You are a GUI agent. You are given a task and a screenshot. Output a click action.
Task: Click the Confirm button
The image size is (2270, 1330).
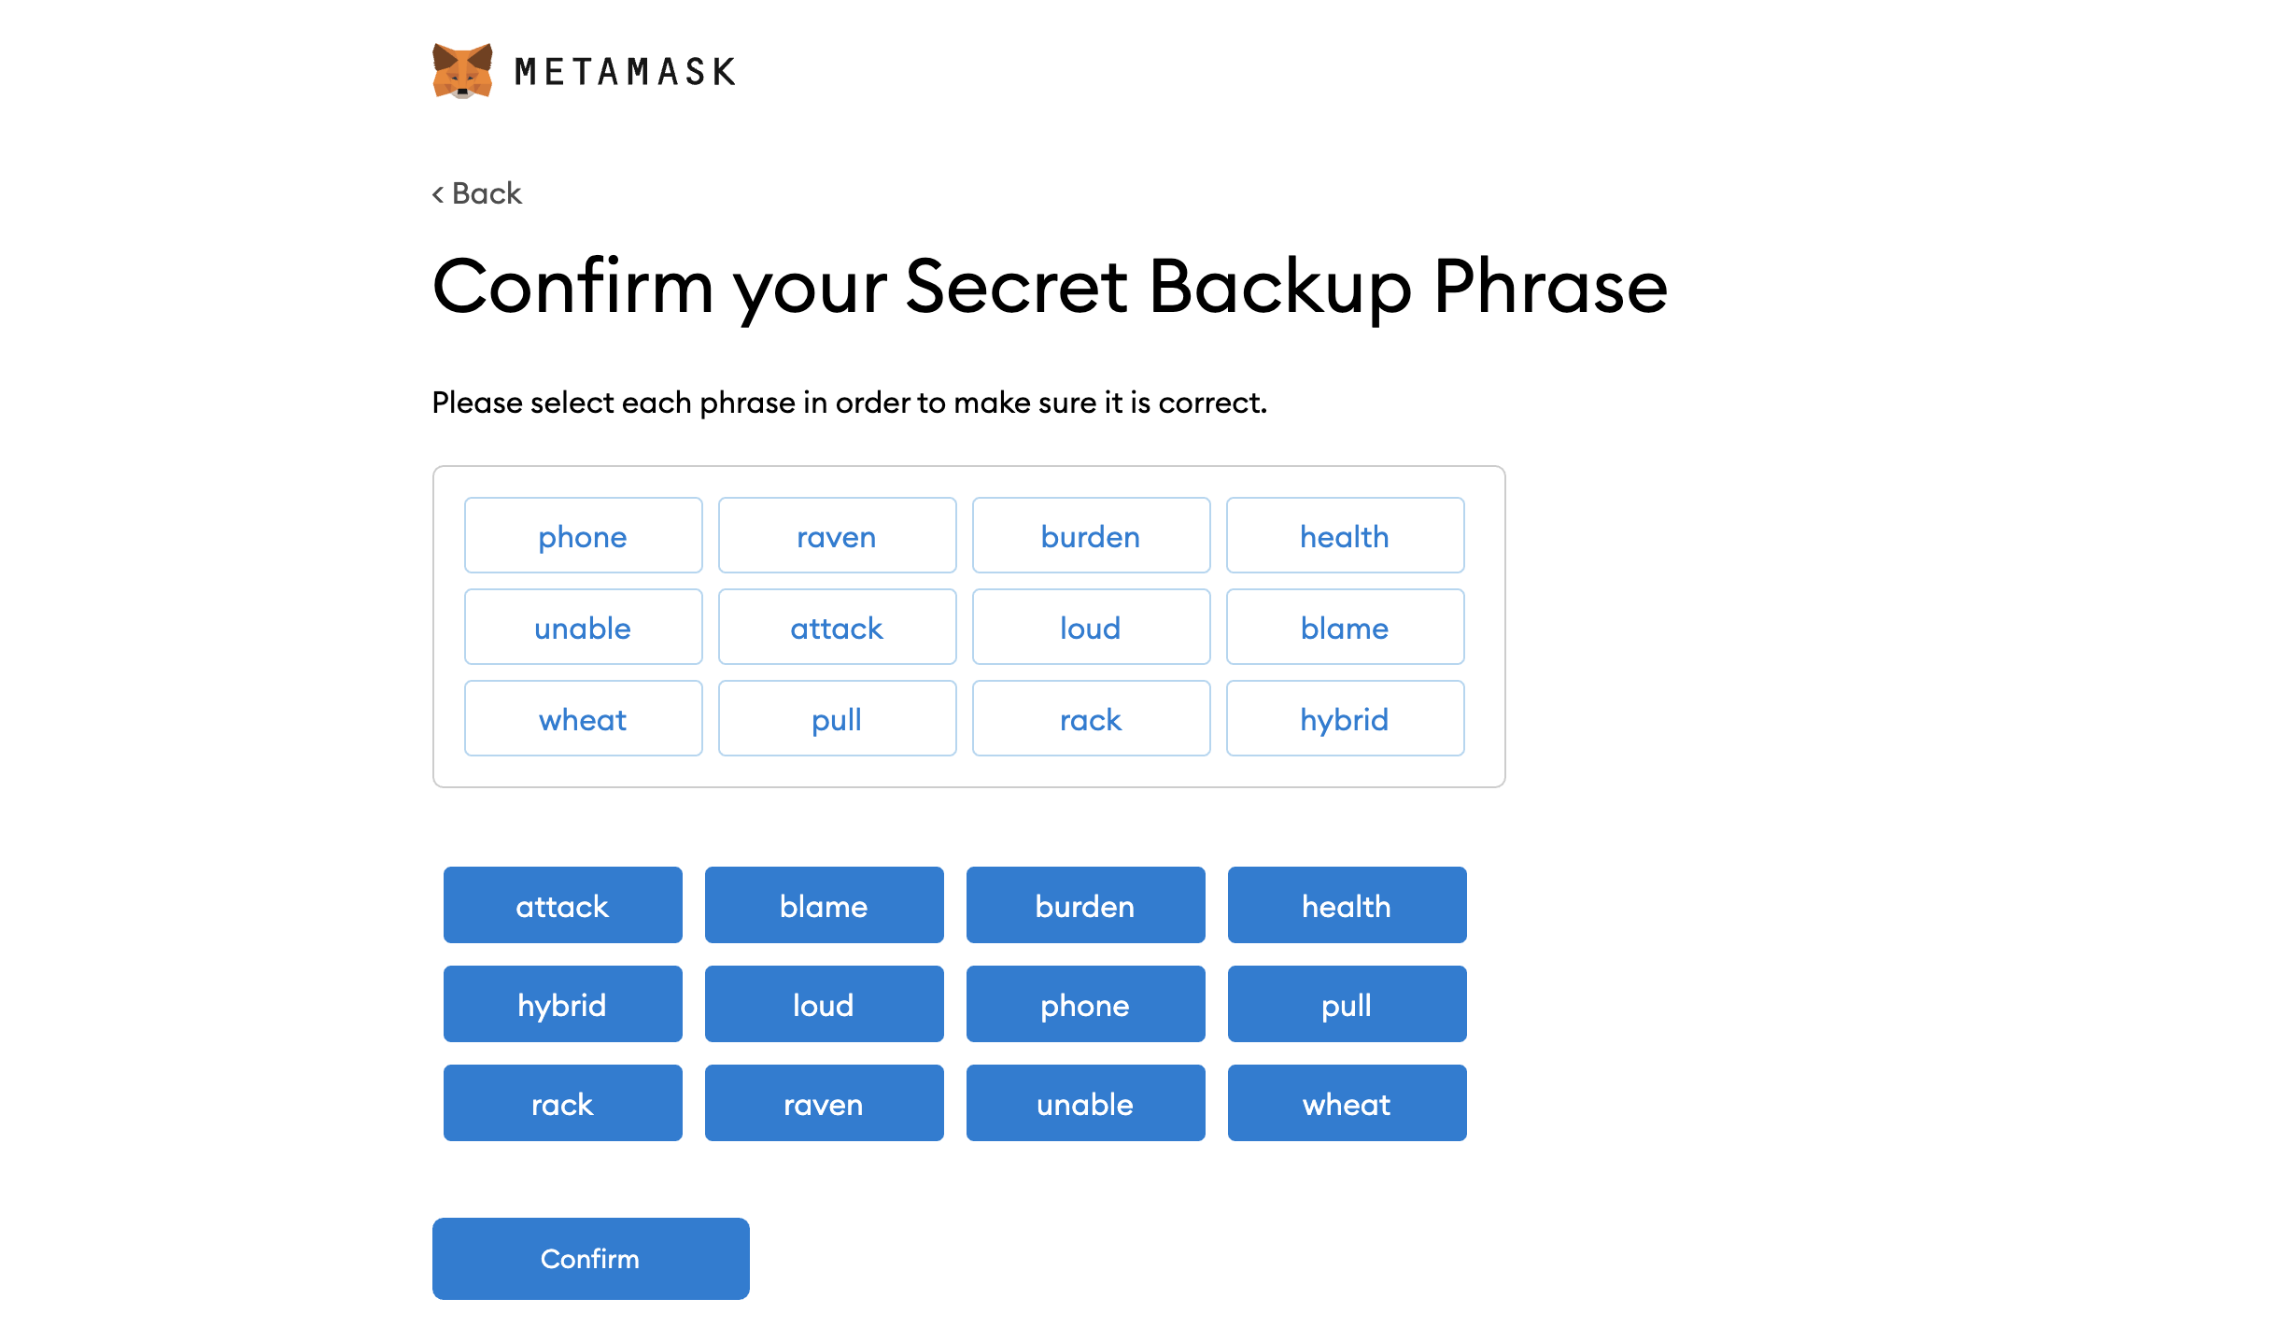pos(591,1258)
